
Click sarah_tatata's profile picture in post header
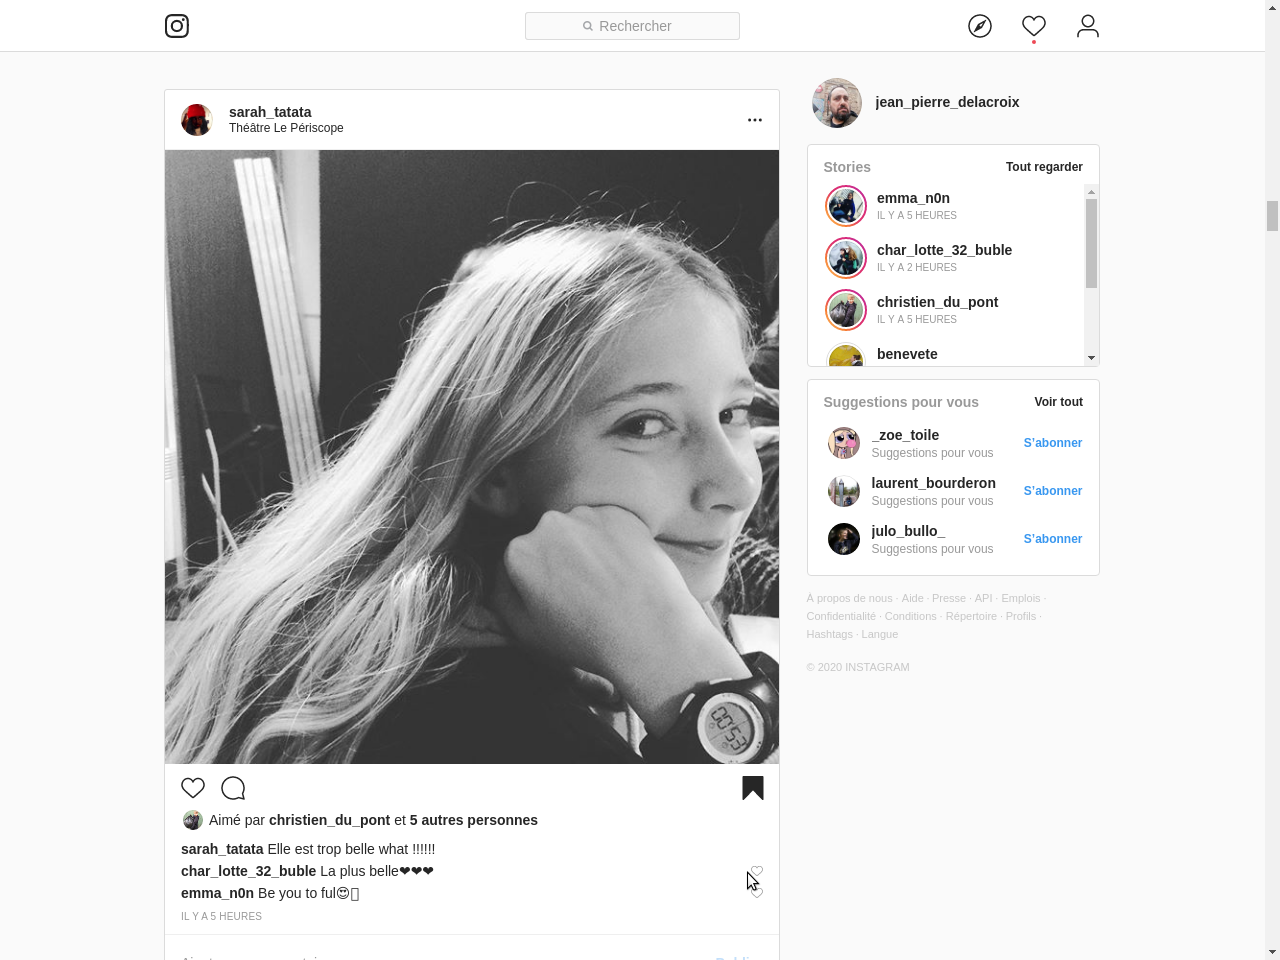(197, 120)
